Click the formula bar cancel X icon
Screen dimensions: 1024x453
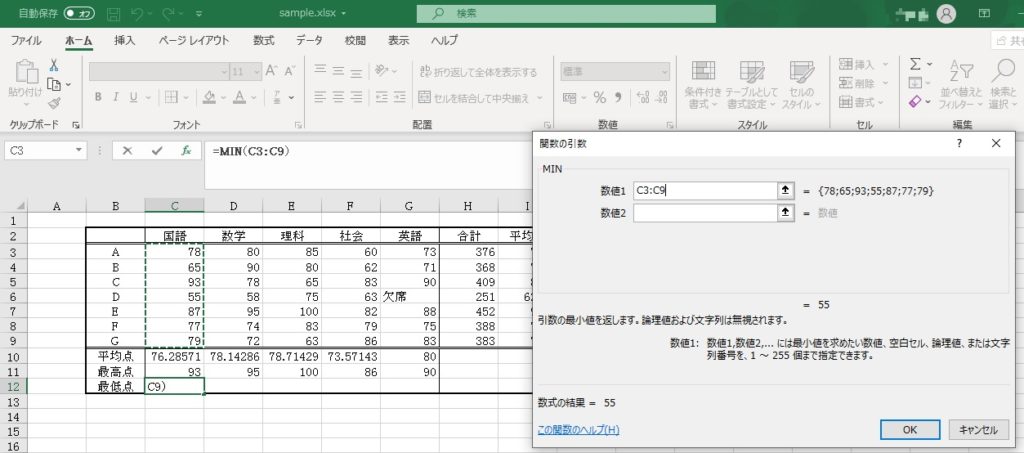tap(127, 151)
